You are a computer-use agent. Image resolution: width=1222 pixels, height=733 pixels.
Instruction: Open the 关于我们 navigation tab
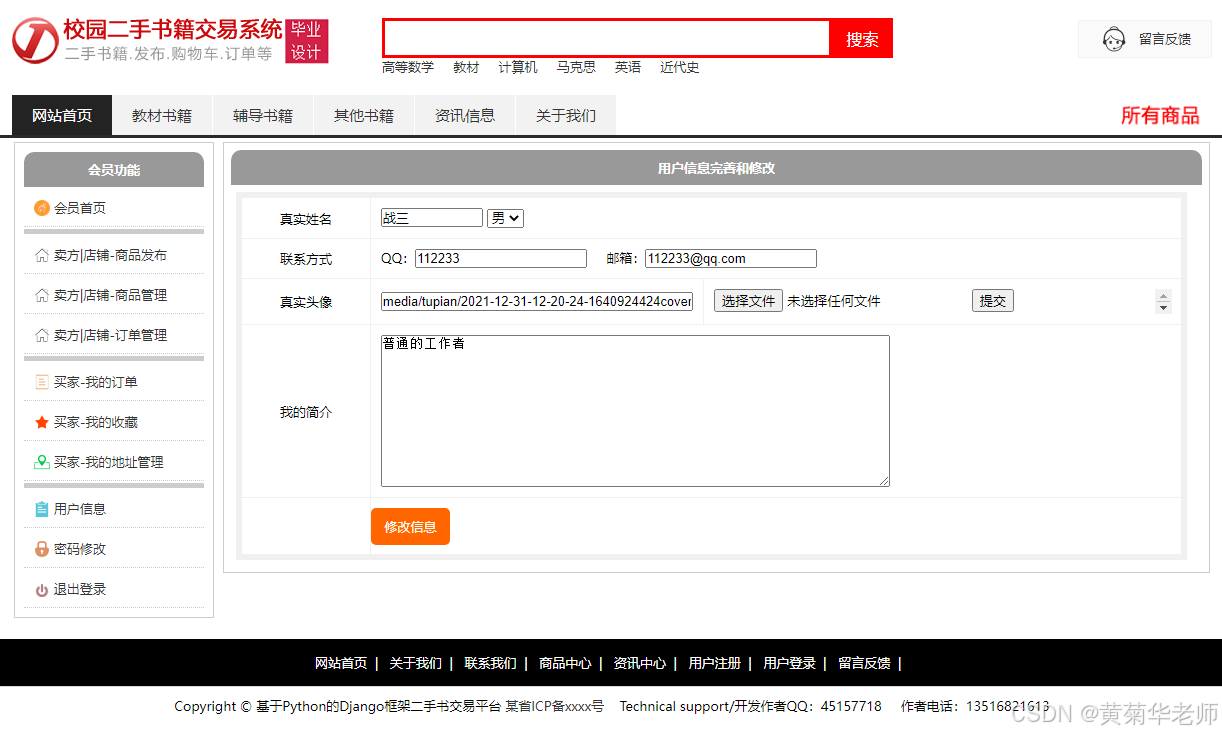[566, 115]
